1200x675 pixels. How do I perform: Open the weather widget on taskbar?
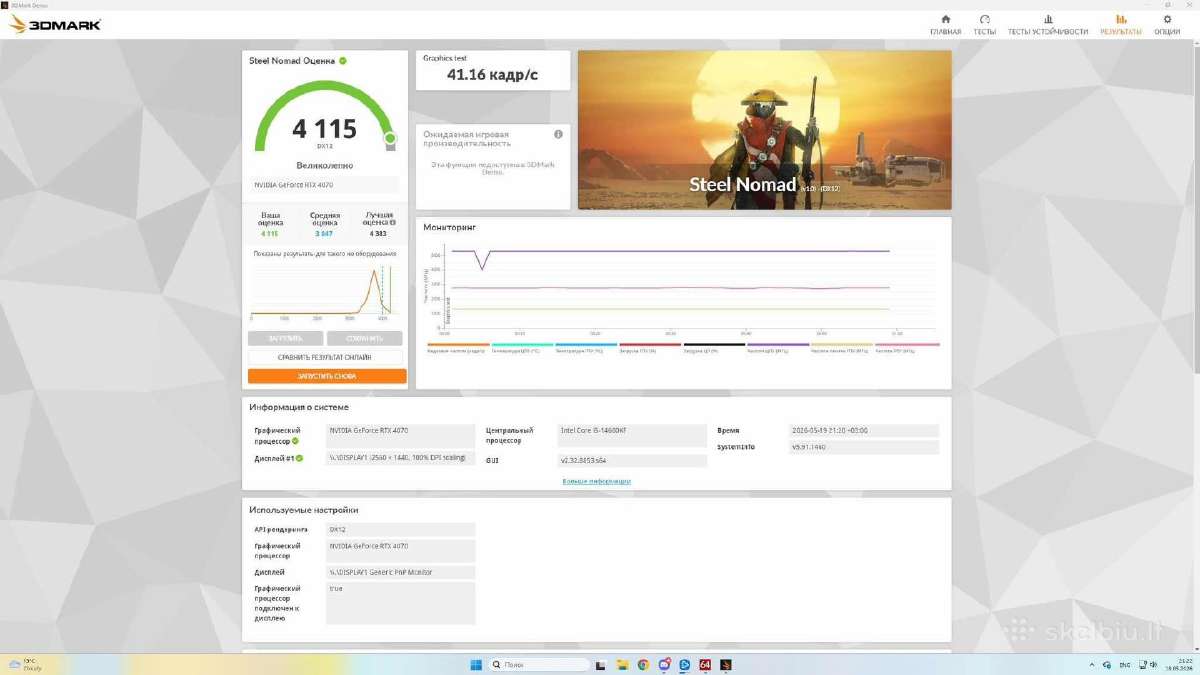click(24, 664)
